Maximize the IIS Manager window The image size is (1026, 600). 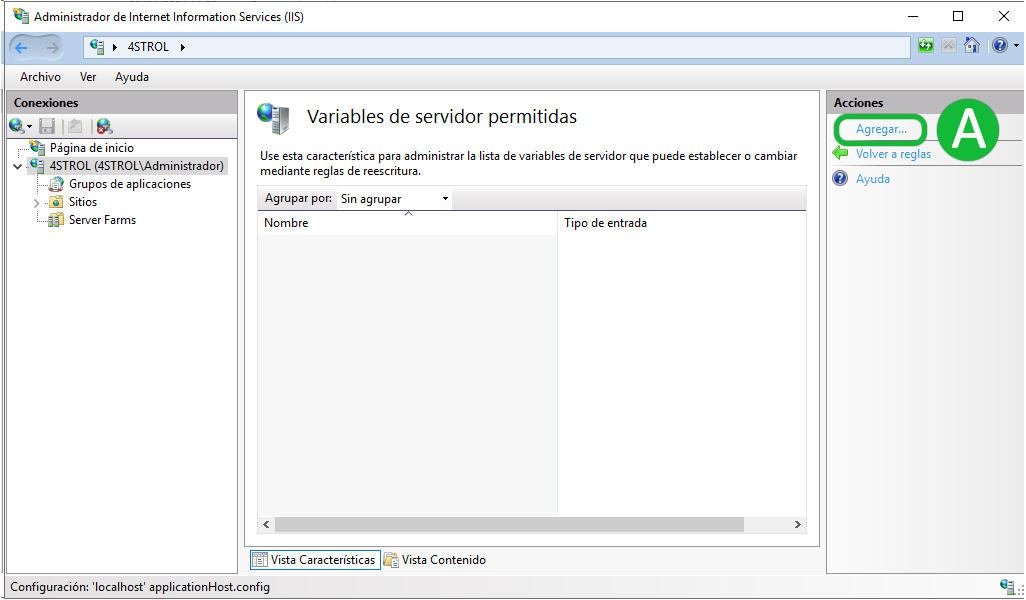point(958,16)
